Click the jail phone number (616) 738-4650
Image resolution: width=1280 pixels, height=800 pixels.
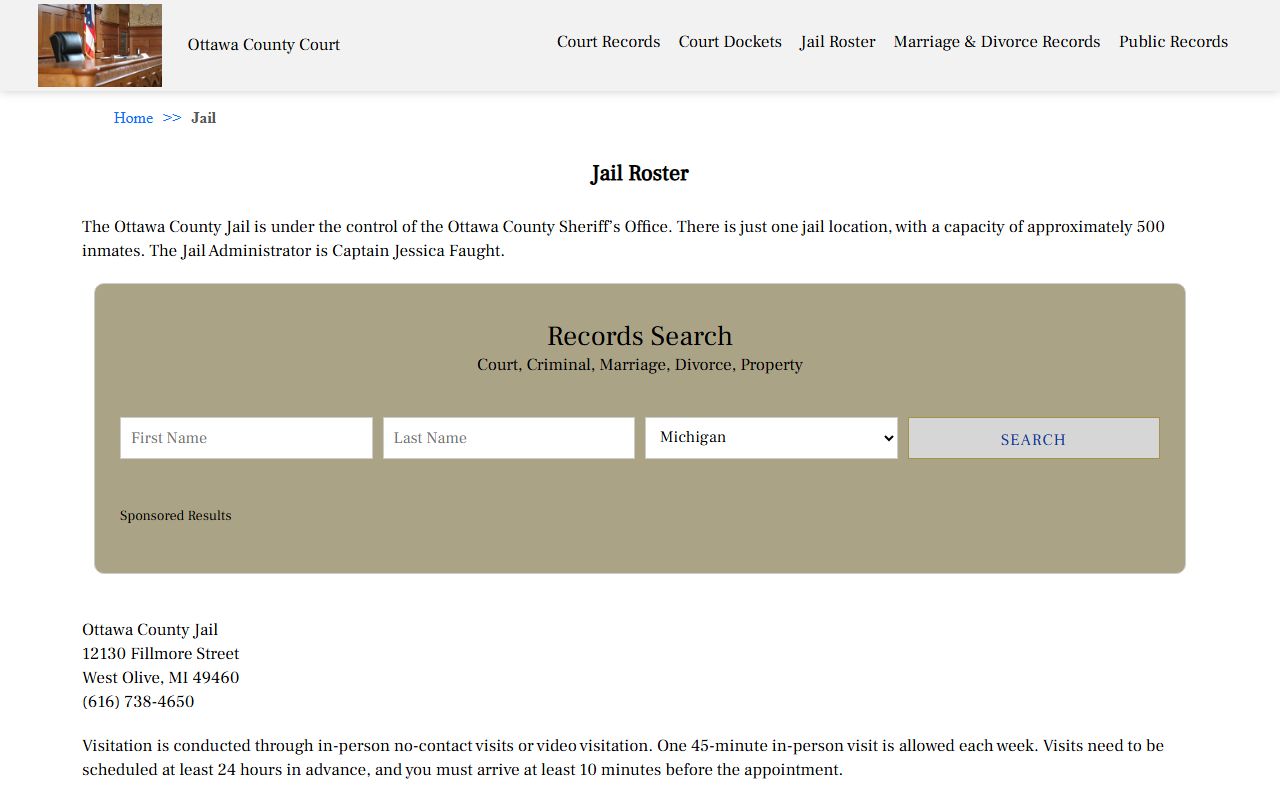coord(138,702)
